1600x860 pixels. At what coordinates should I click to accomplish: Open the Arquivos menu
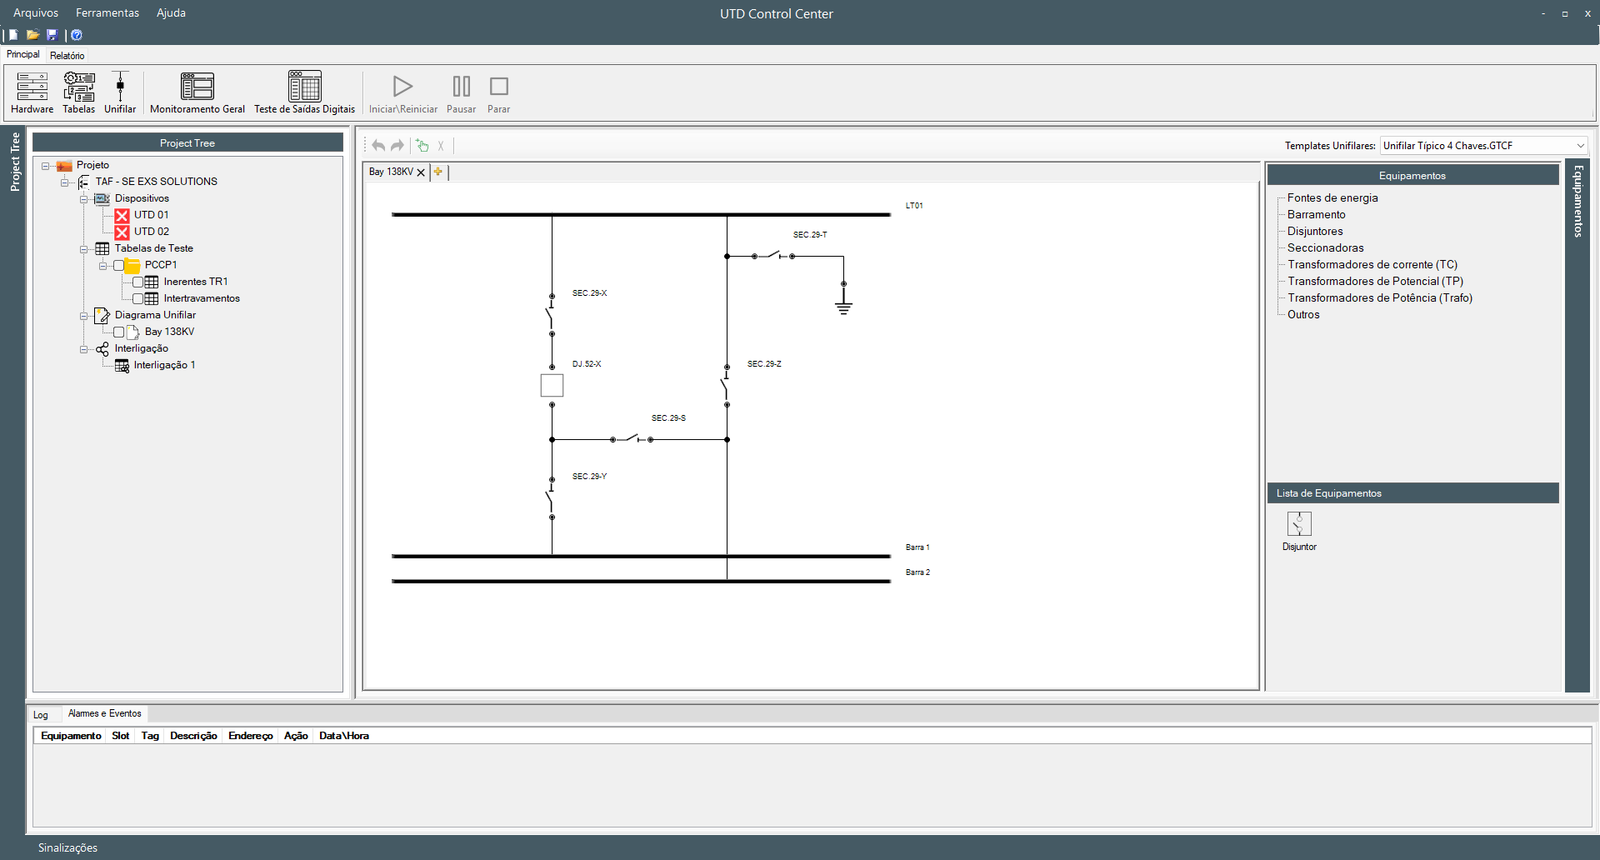pyautogui.click(x=36, y=13)
